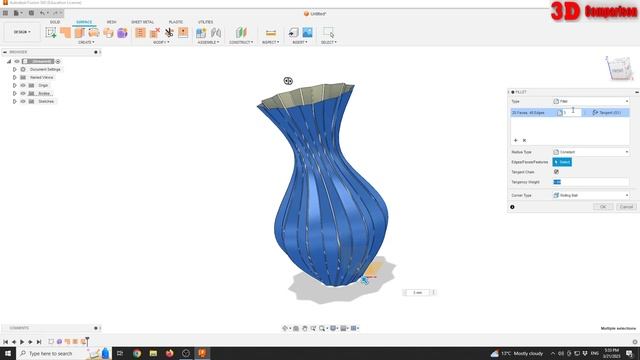Expand the Named Views node
Image resolution: width=640 pixels, height=360 pixels.
pyautogui.click(x=15, y=77)
